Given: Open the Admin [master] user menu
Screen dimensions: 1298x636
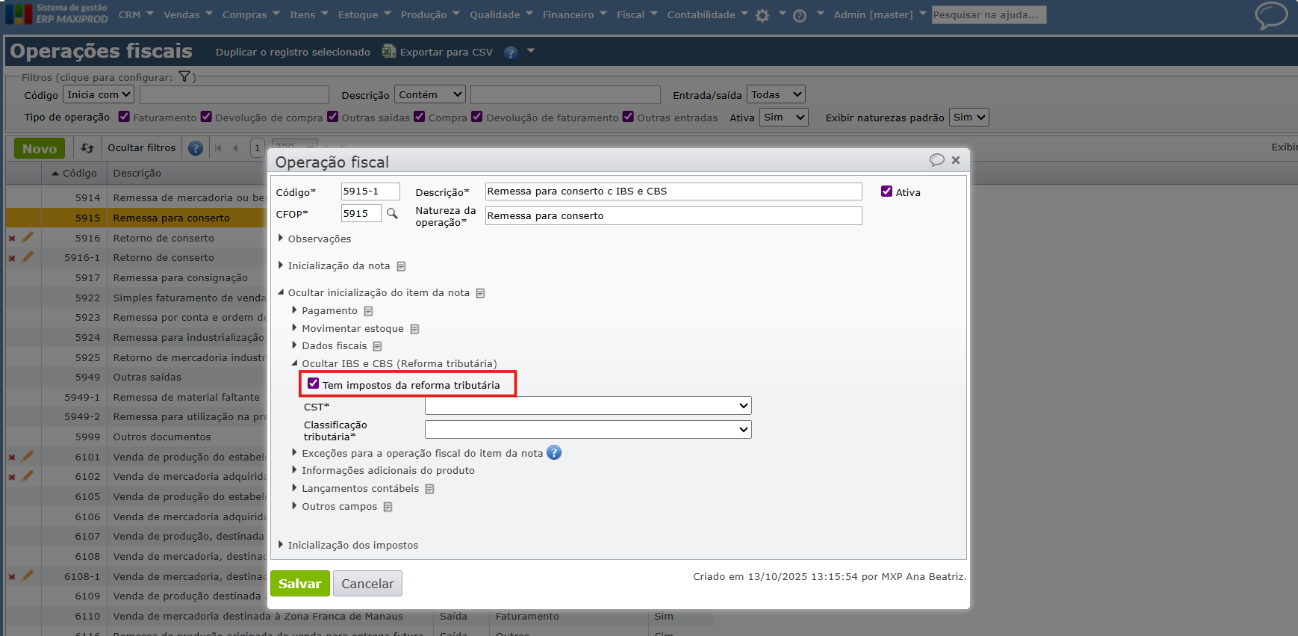Looking at the screenshot, I should tap(881, 15).
